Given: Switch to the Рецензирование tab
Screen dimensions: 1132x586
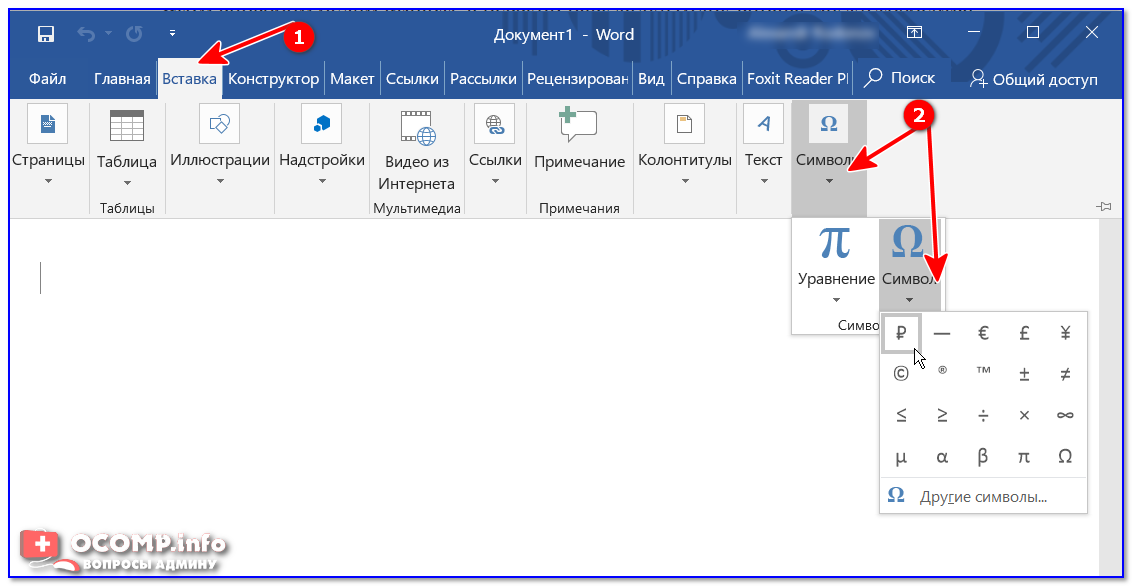Looking at the screenshot, I should 577,79.
